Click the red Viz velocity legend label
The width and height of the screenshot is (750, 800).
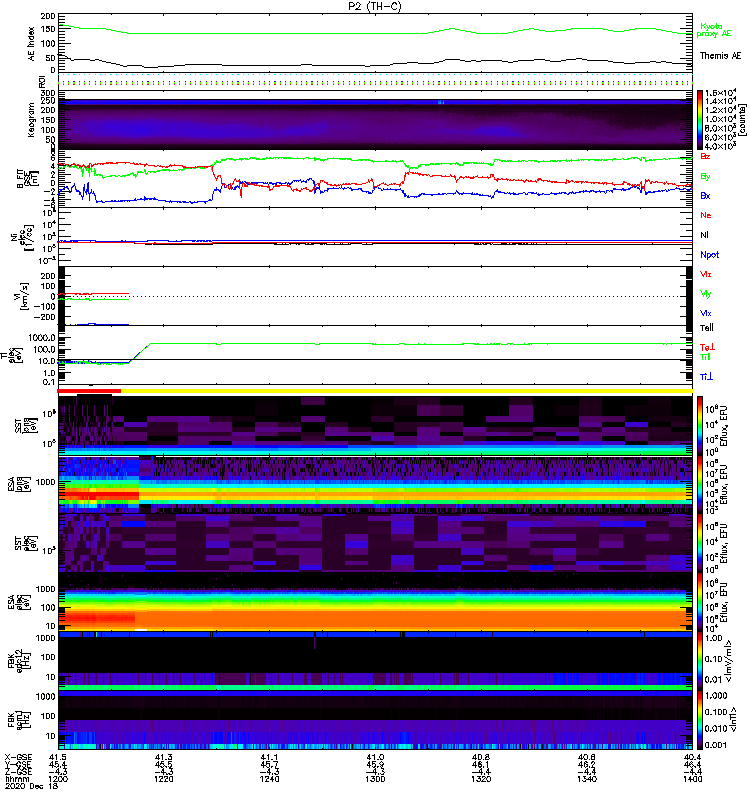coord(705,273)
